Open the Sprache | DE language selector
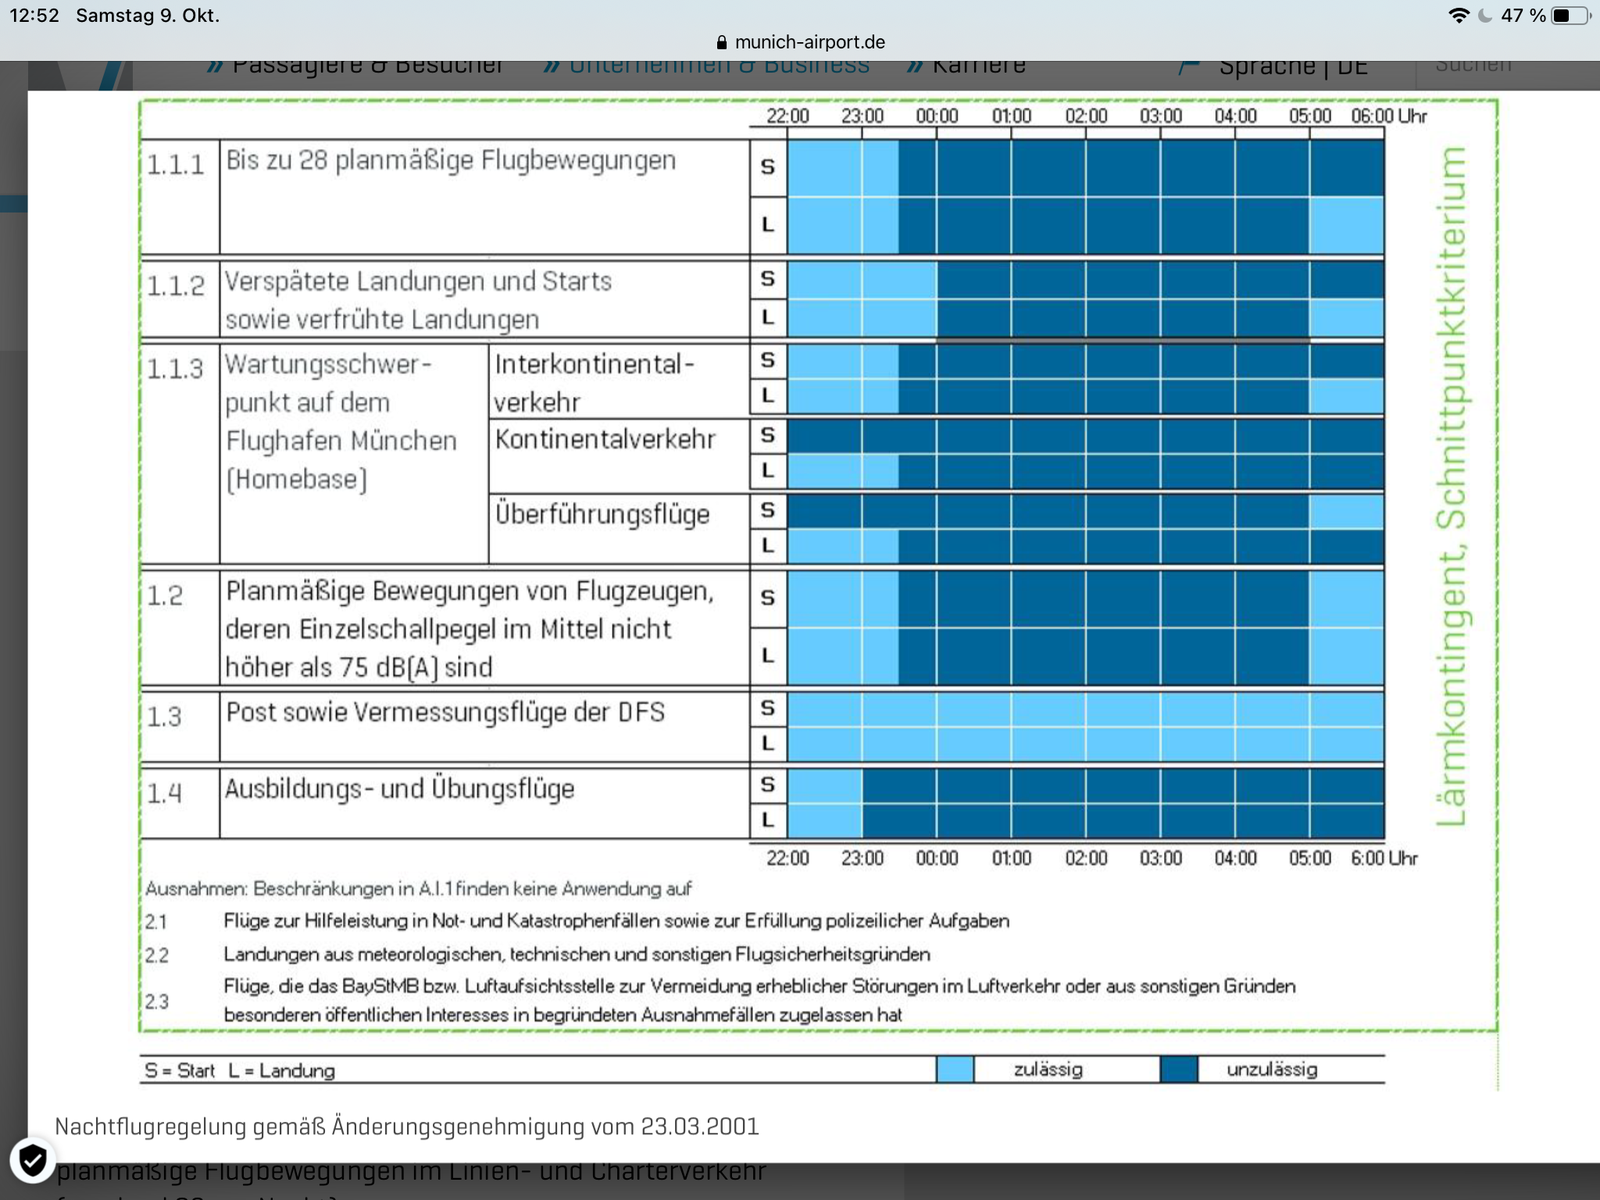Viewport: 1600px width, 1200px height. coord(1292,67)
